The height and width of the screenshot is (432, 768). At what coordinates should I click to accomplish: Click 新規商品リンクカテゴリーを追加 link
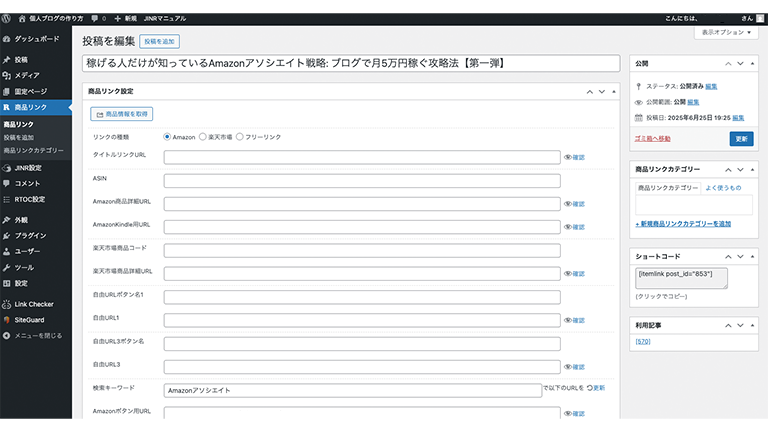tap(683, 224)
